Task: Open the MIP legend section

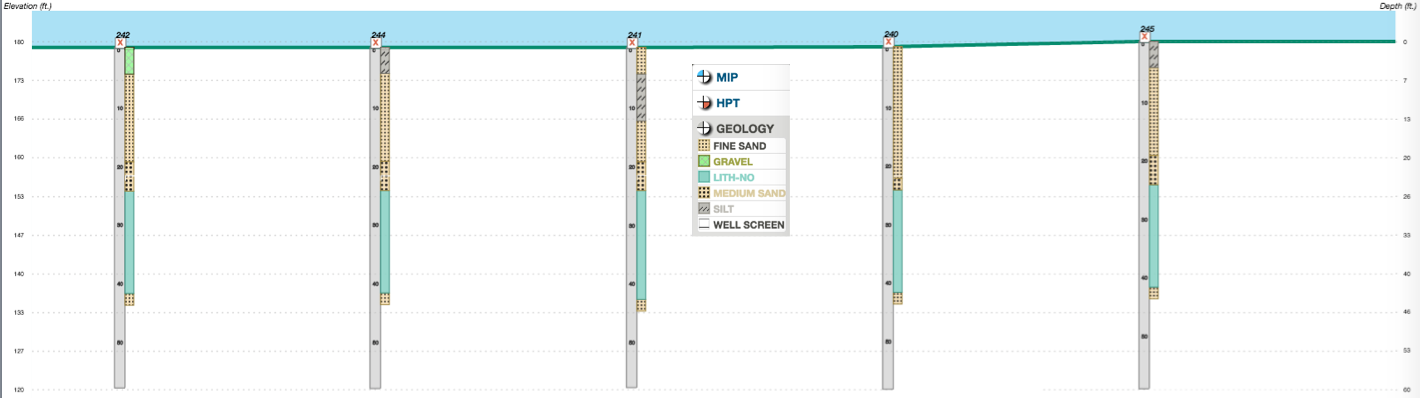Action: coord(741,77)
